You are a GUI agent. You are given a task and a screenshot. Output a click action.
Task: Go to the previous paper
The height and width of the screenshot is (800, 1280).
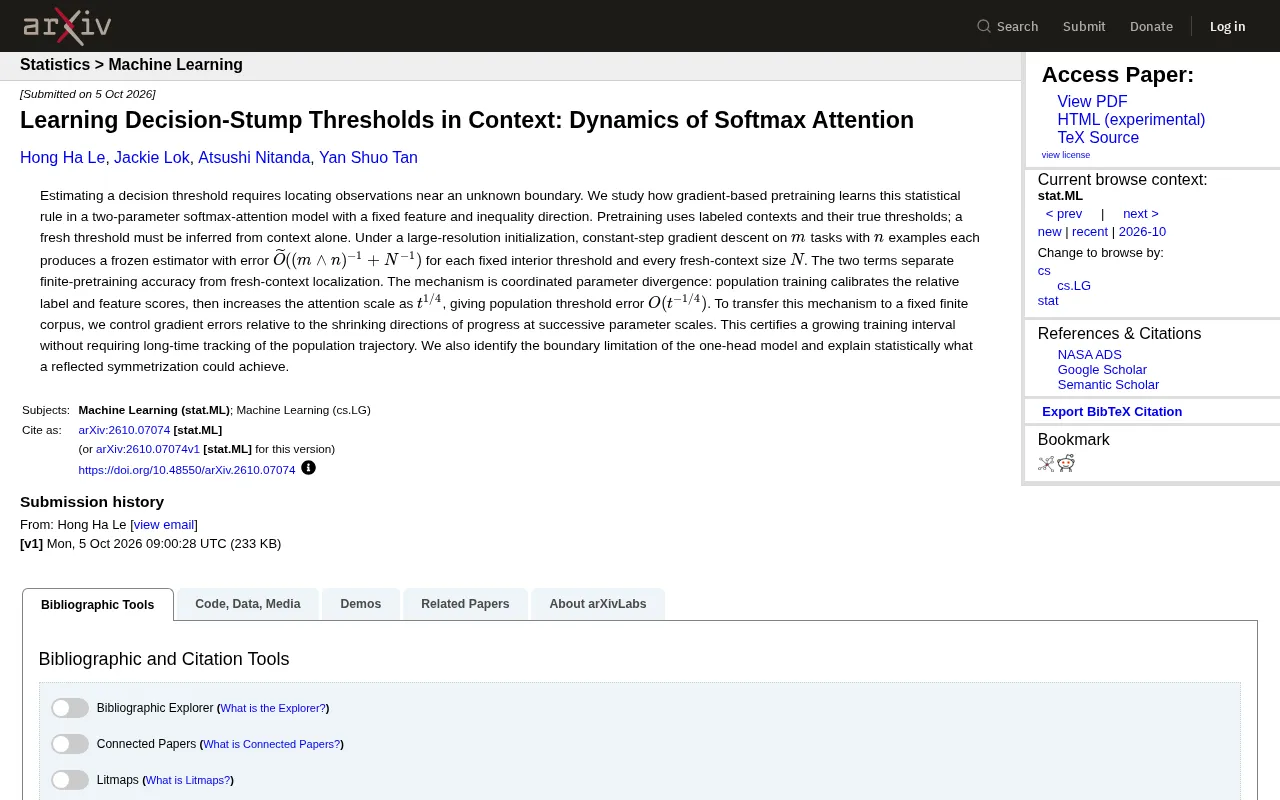[1064, 214]
